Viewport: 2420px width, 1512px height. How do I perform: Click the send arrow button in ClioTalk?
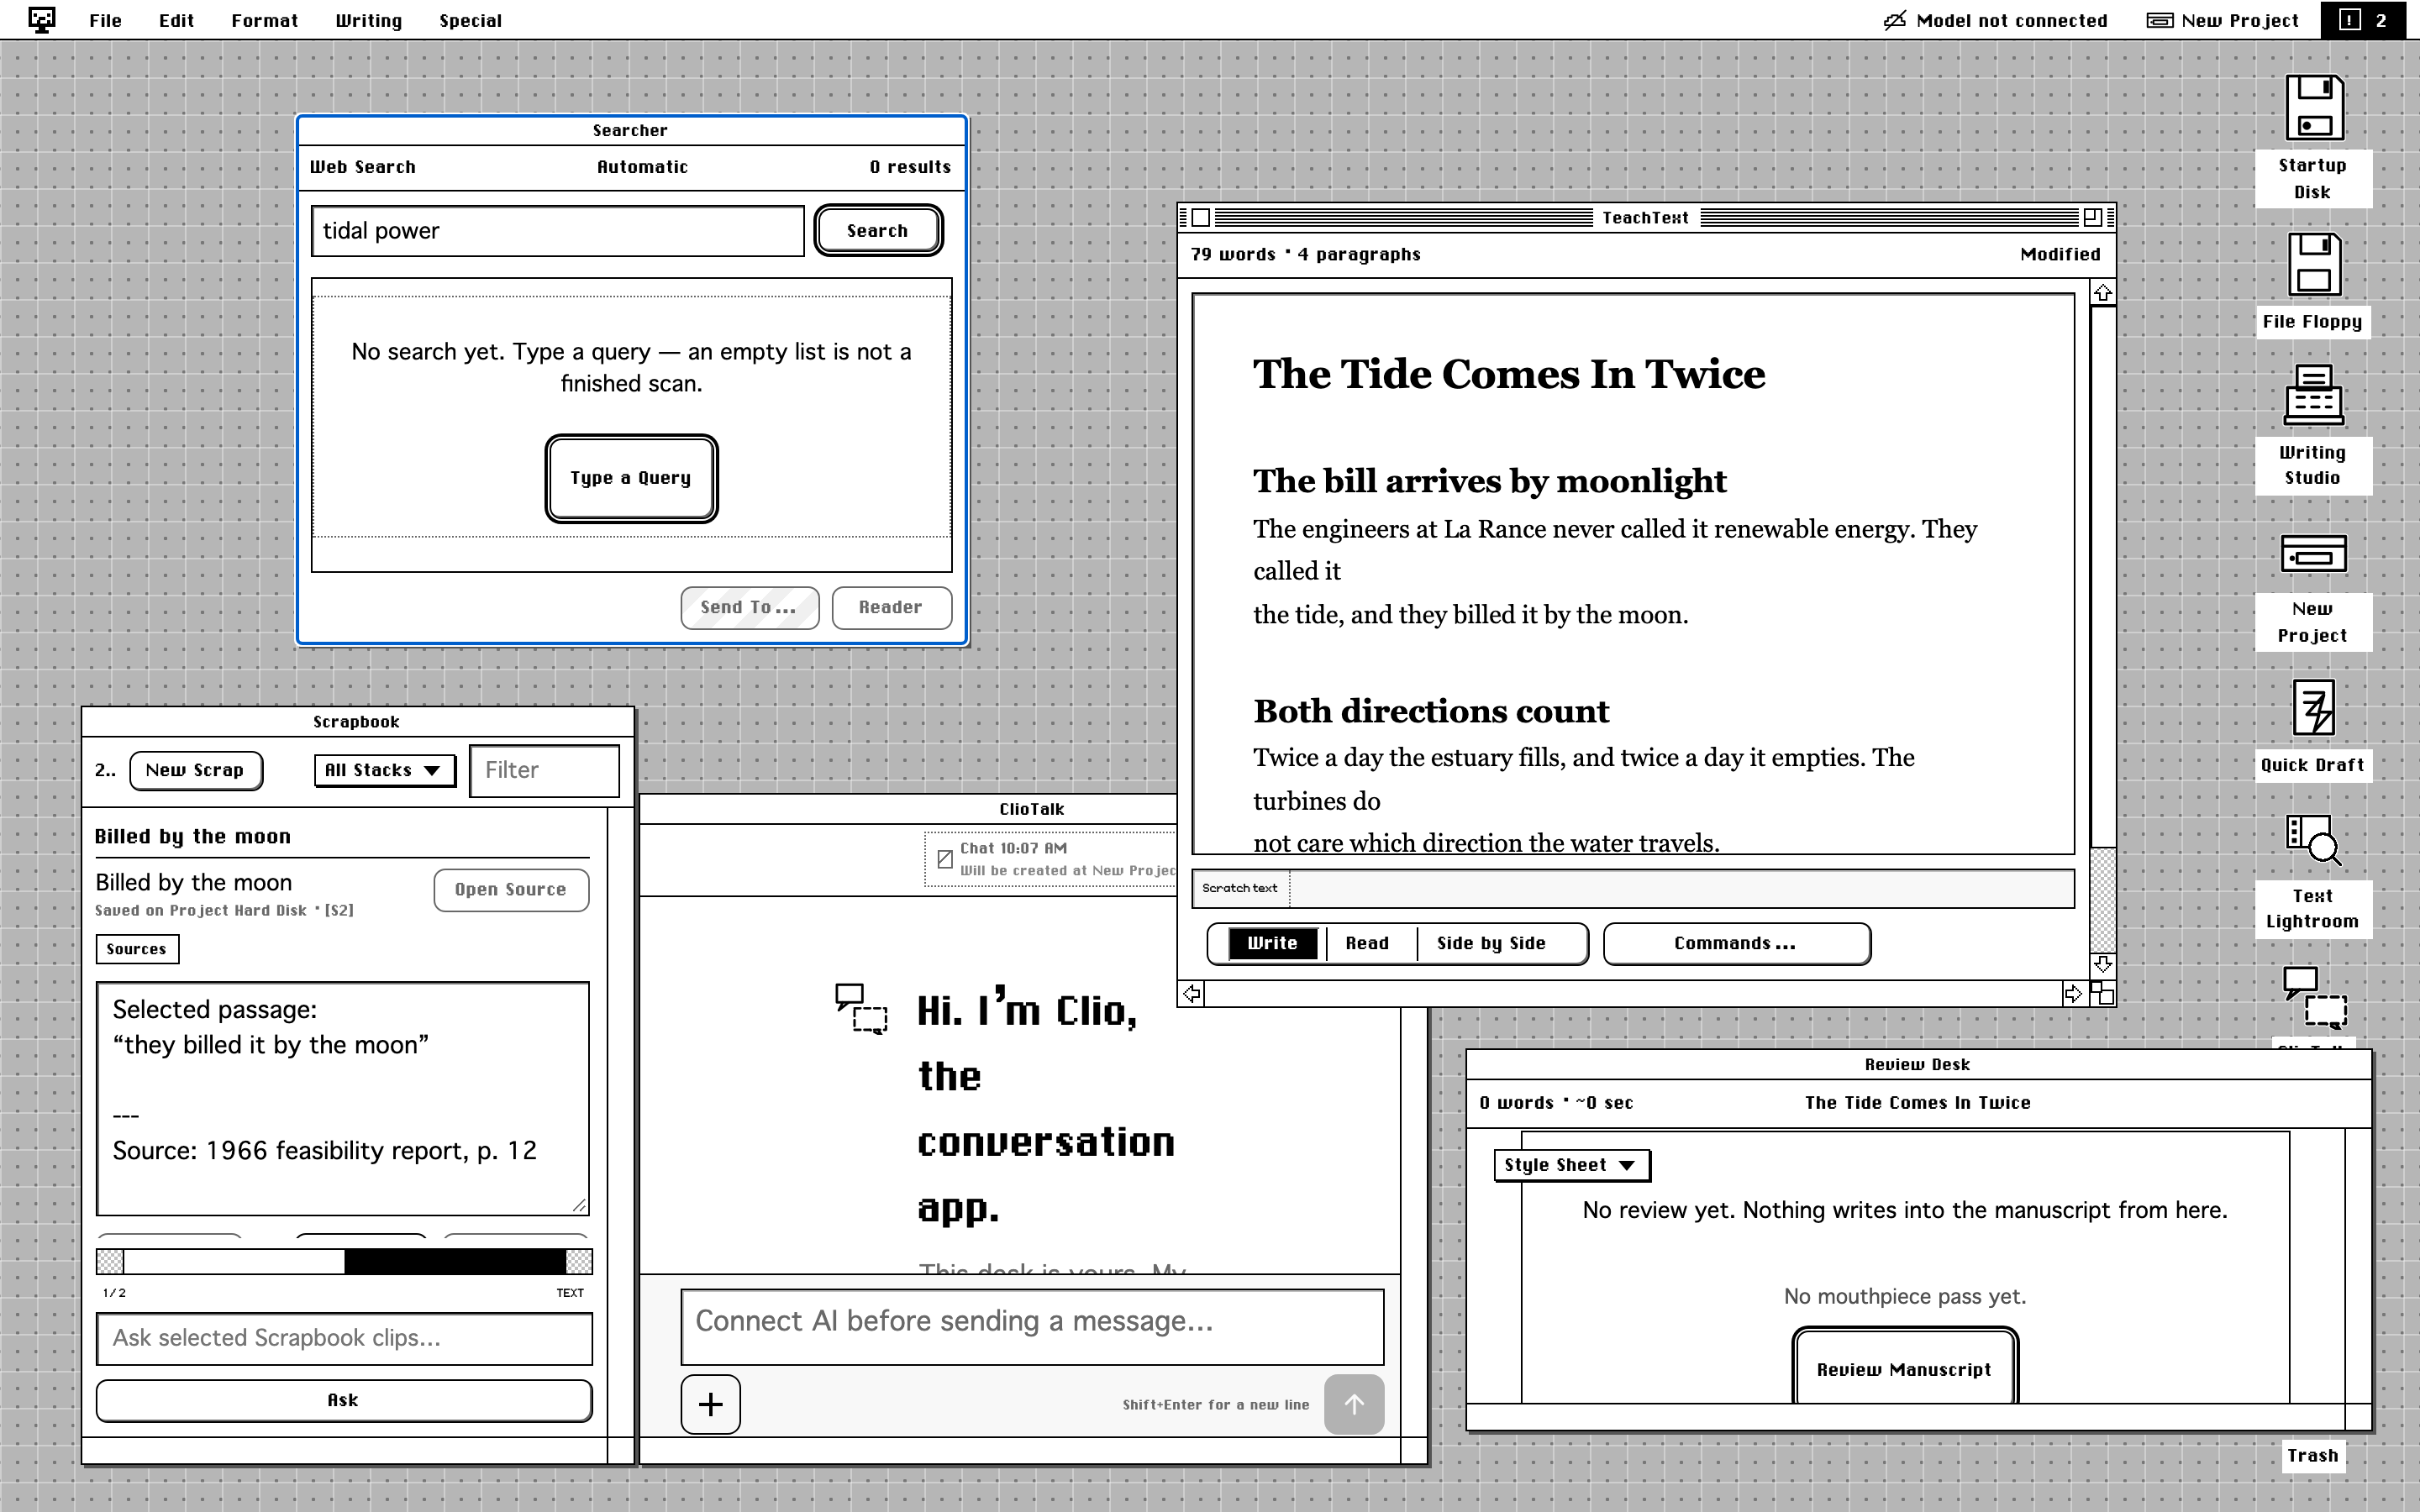[x=1354, y=1404]
